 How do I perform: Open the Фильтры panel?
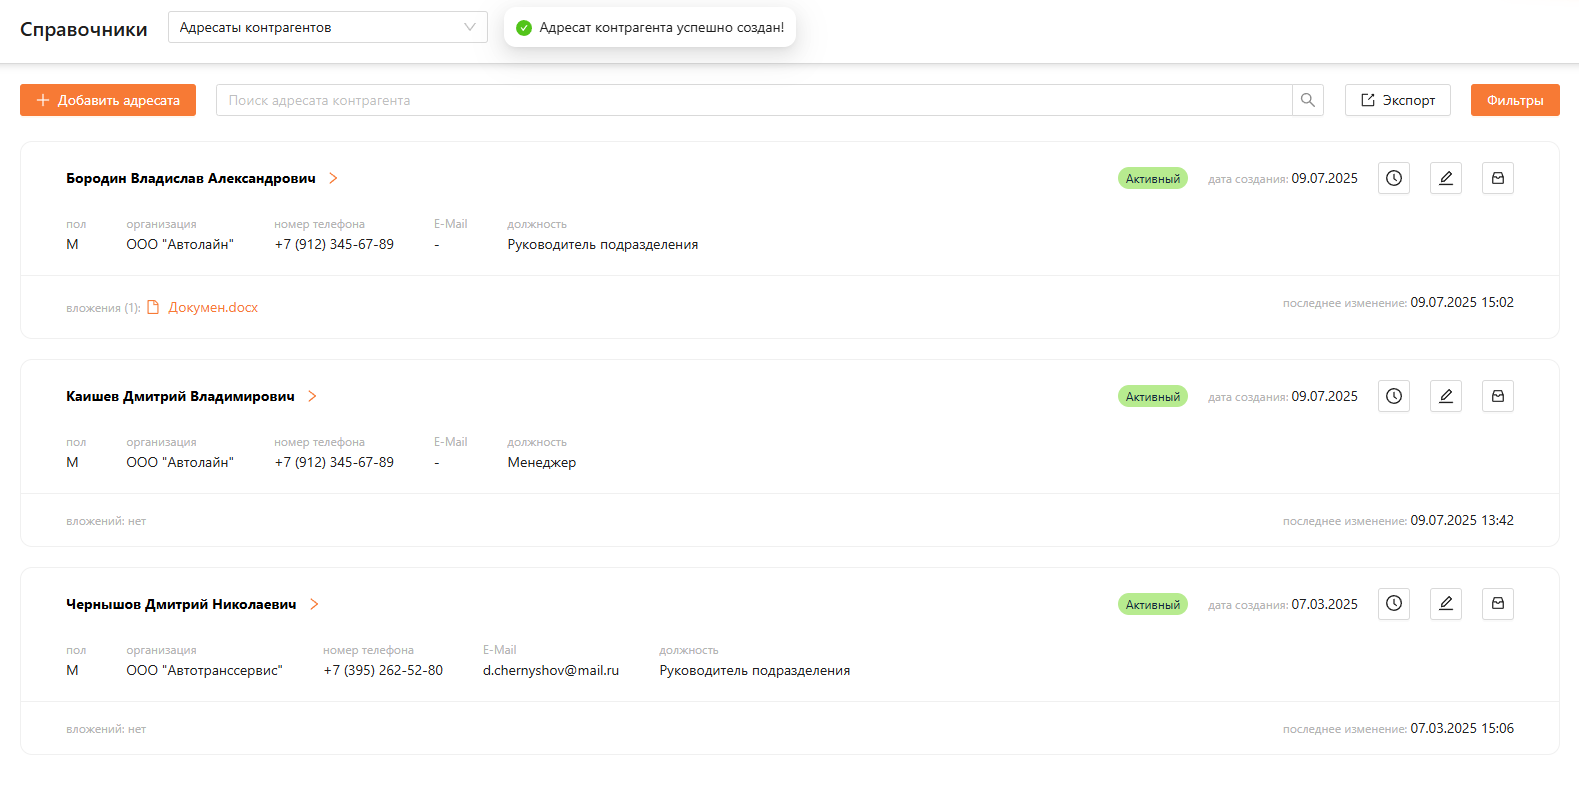[x=1514, y=100]
